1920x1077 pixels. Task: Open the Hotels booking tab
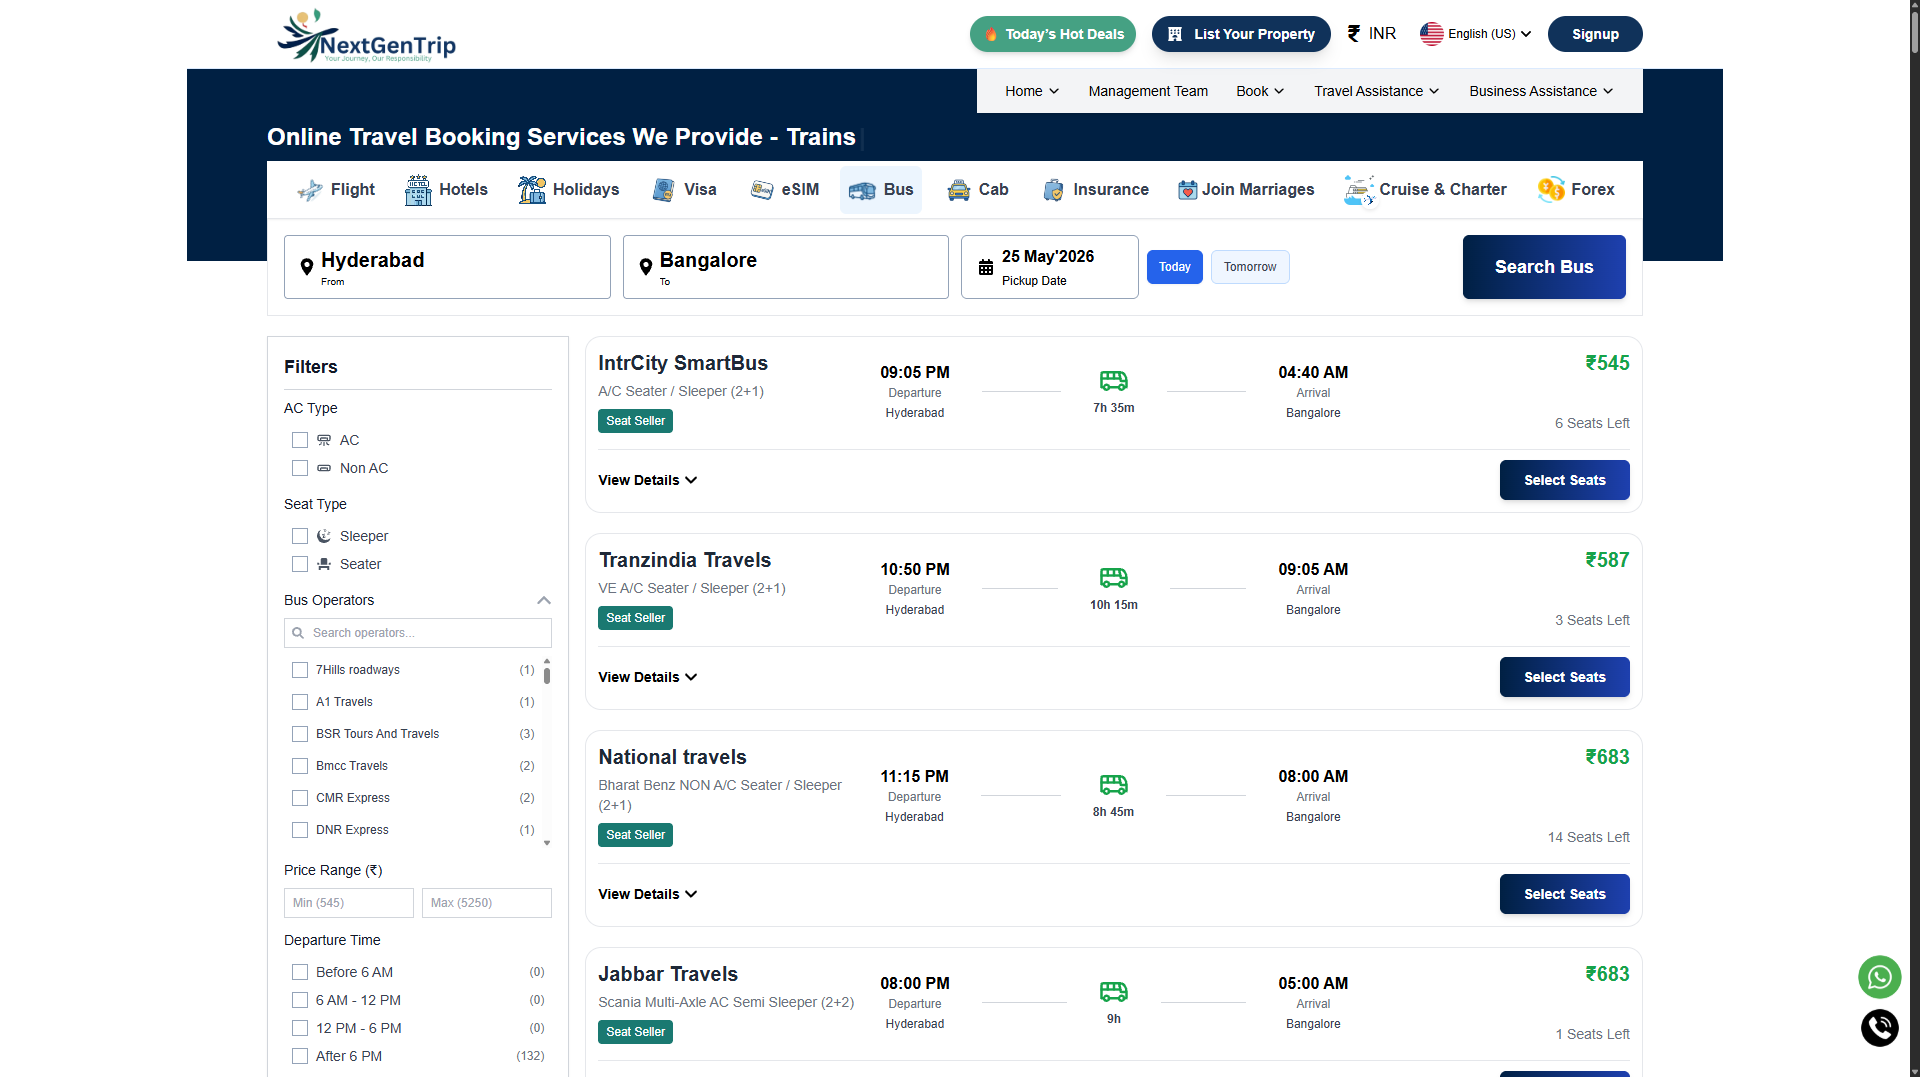pyautogui.click(x=446, y=190)
